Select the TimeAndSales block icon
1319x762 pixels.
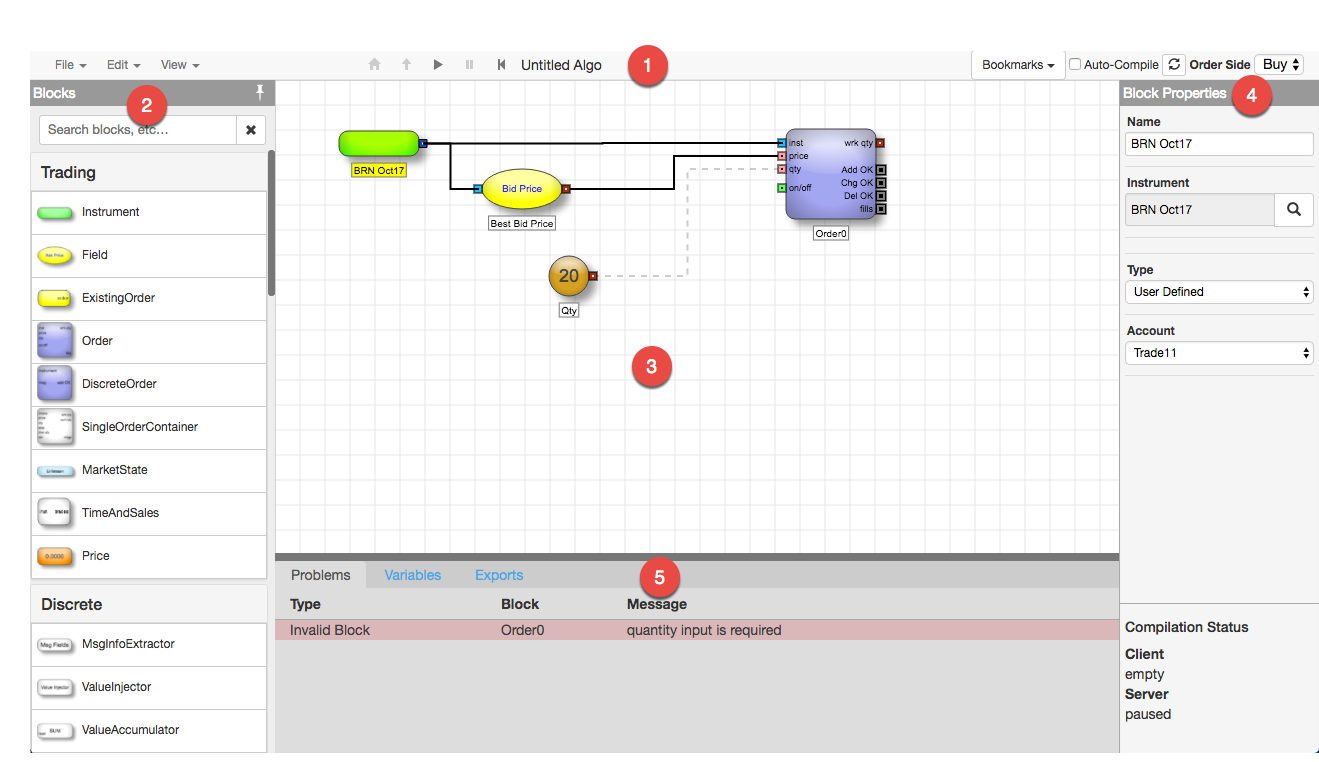tap(55, 513)
